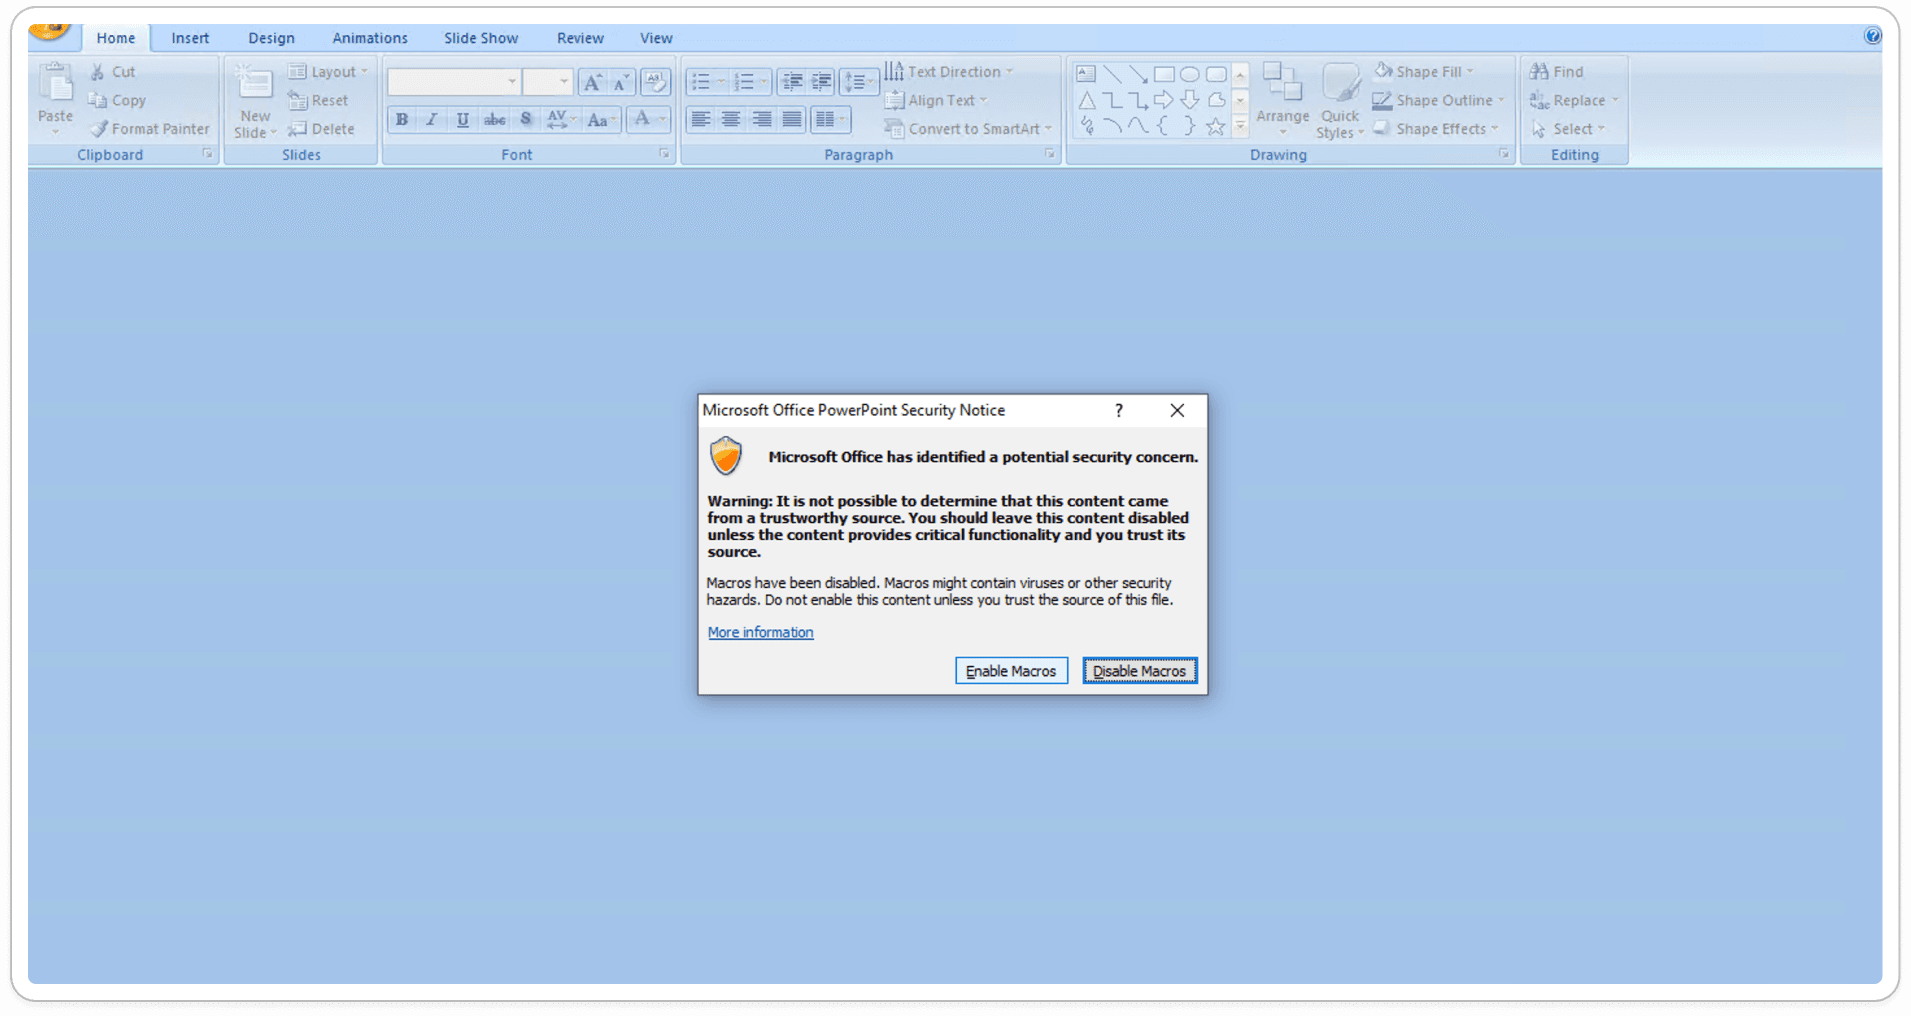Select the Isosceles Triangle shape
This screenshot has width=1911, height=1016.
(x=1087, y=100)
